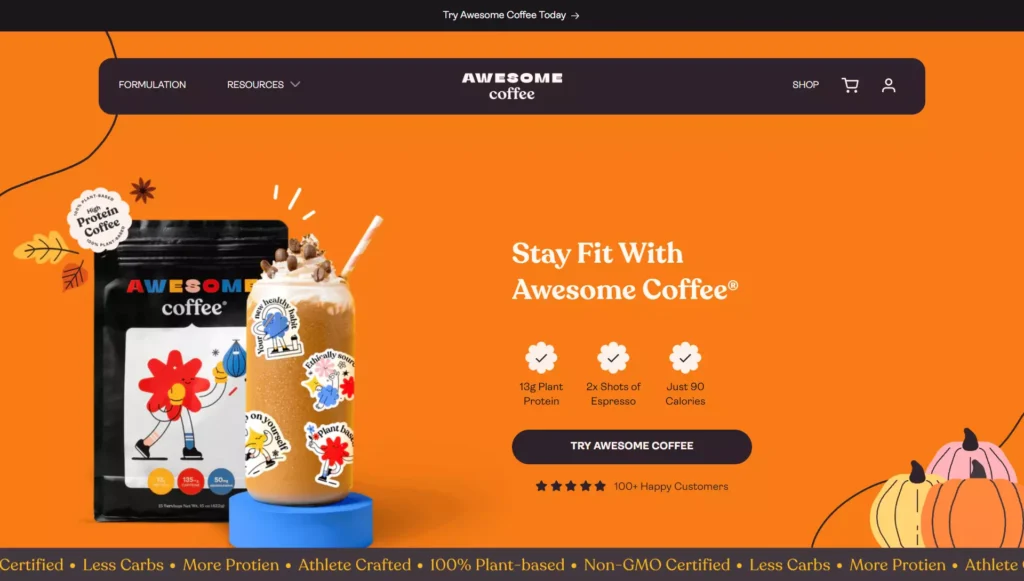Screen dimensions: 1024x581
Task: Expand the Resources dropdown chevron
Action: pos(295,84)
